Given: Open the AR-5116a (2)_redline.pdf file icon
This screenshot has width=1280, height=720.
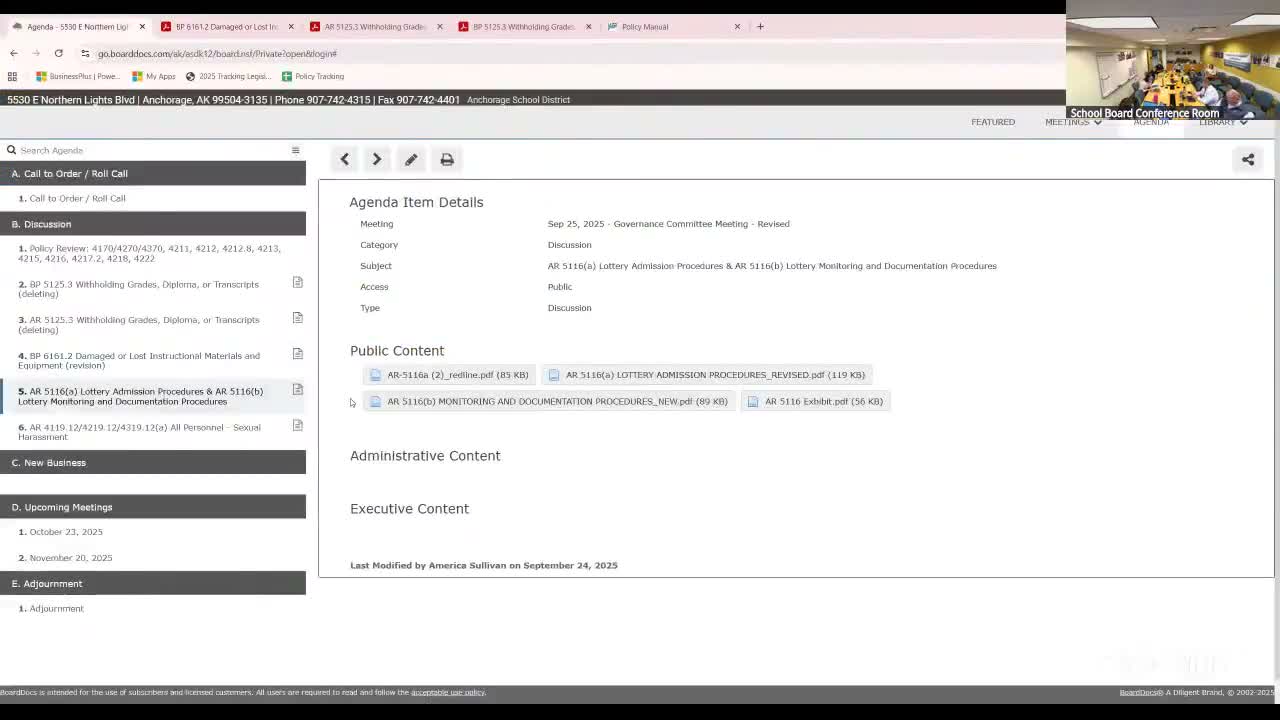Looking at the screenshot, I should coord(376,375).
